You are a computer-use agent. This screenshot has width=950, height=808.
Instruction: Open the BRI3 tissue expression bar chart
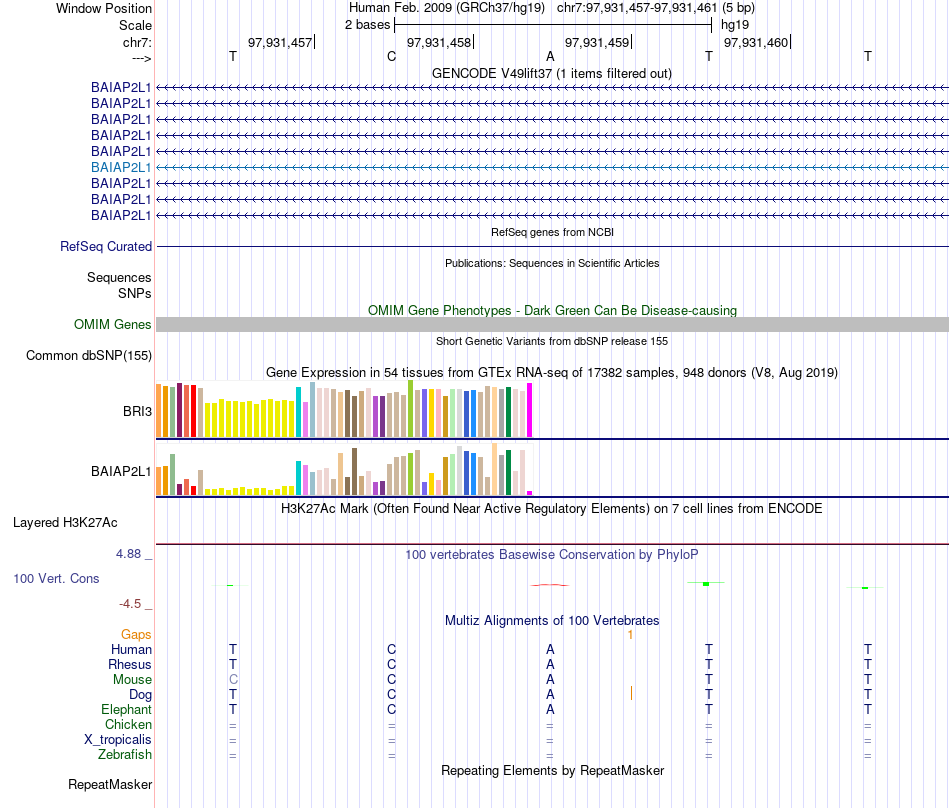[344, 409]
